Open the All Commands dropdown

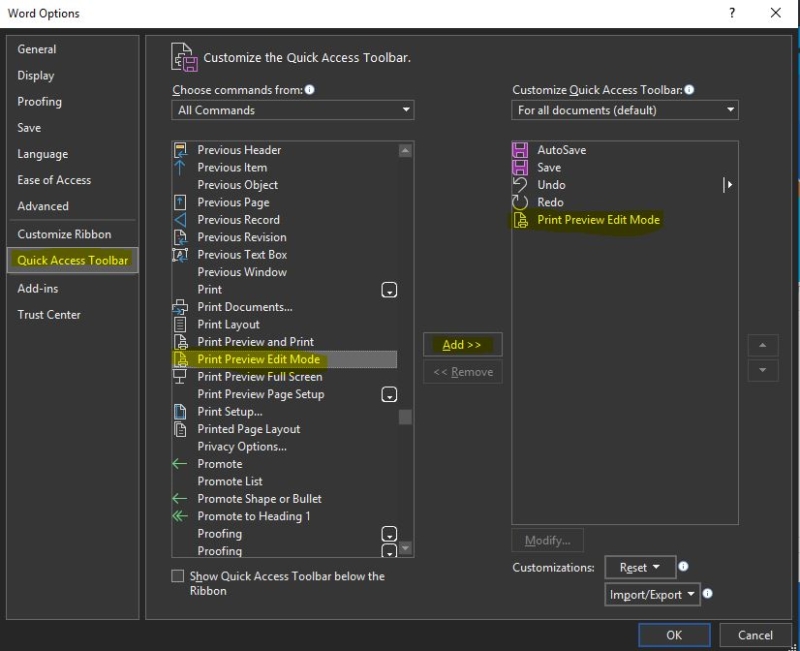(292, 110)
